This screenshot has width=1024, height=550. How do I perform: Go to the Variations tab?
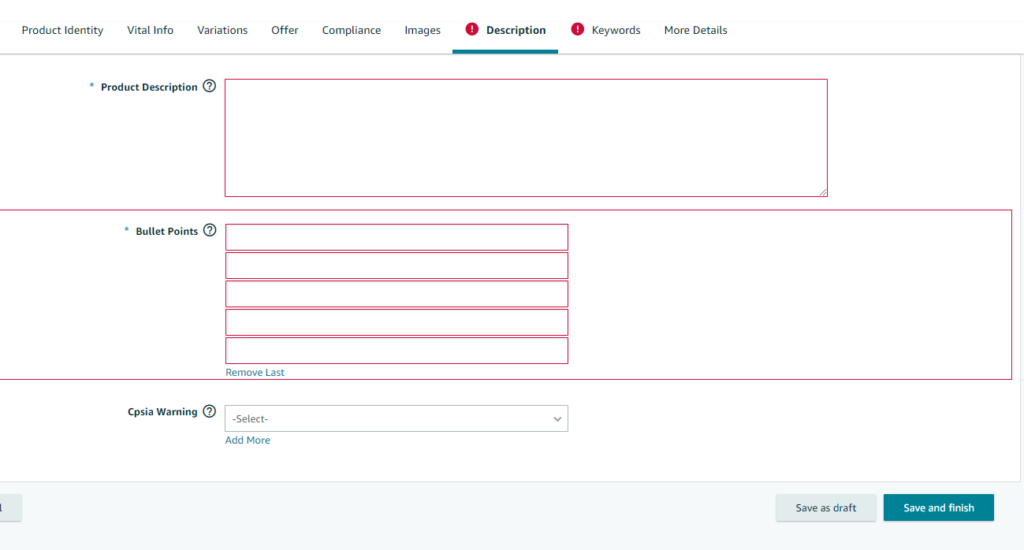(x=222, y=30)
